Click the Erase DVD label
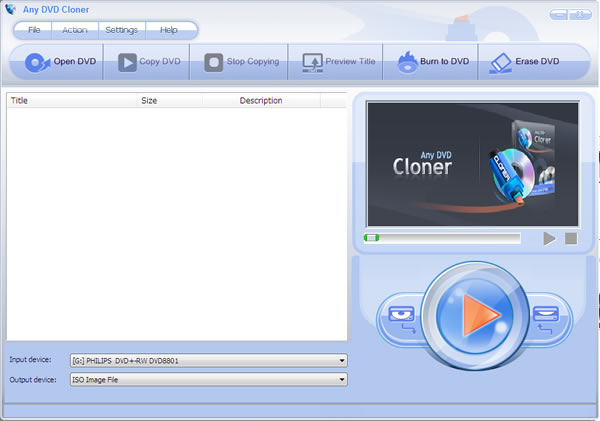The height and width of the screenshot is (421, 600). pyautogui.click(x=537, y=61)
